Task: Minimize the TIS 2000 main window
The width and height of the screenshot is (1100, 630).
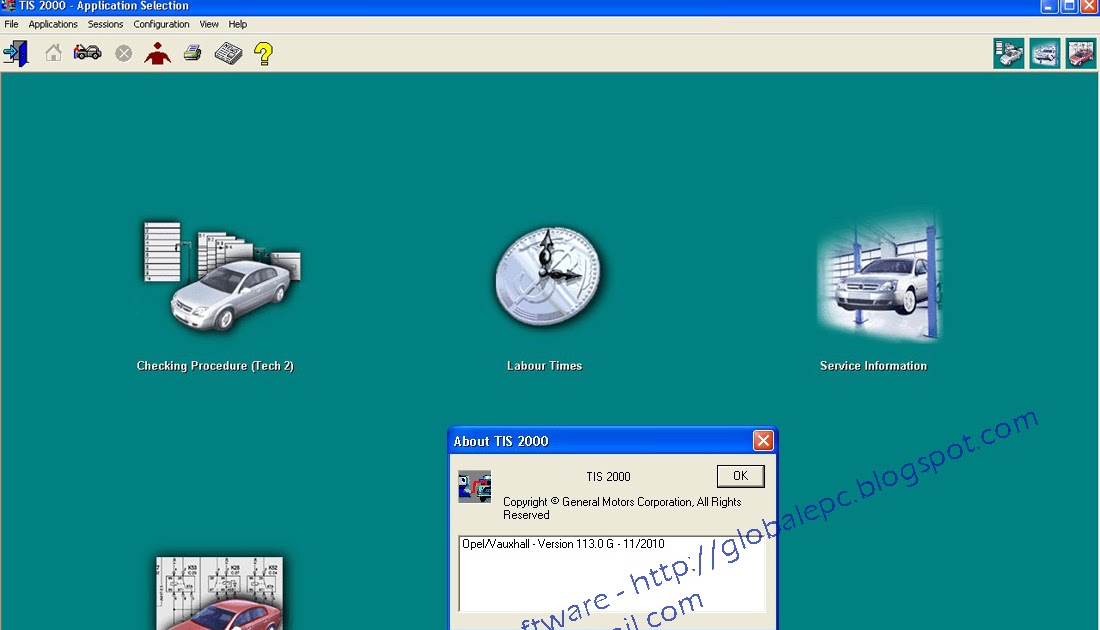Action: click(1048, 6)
